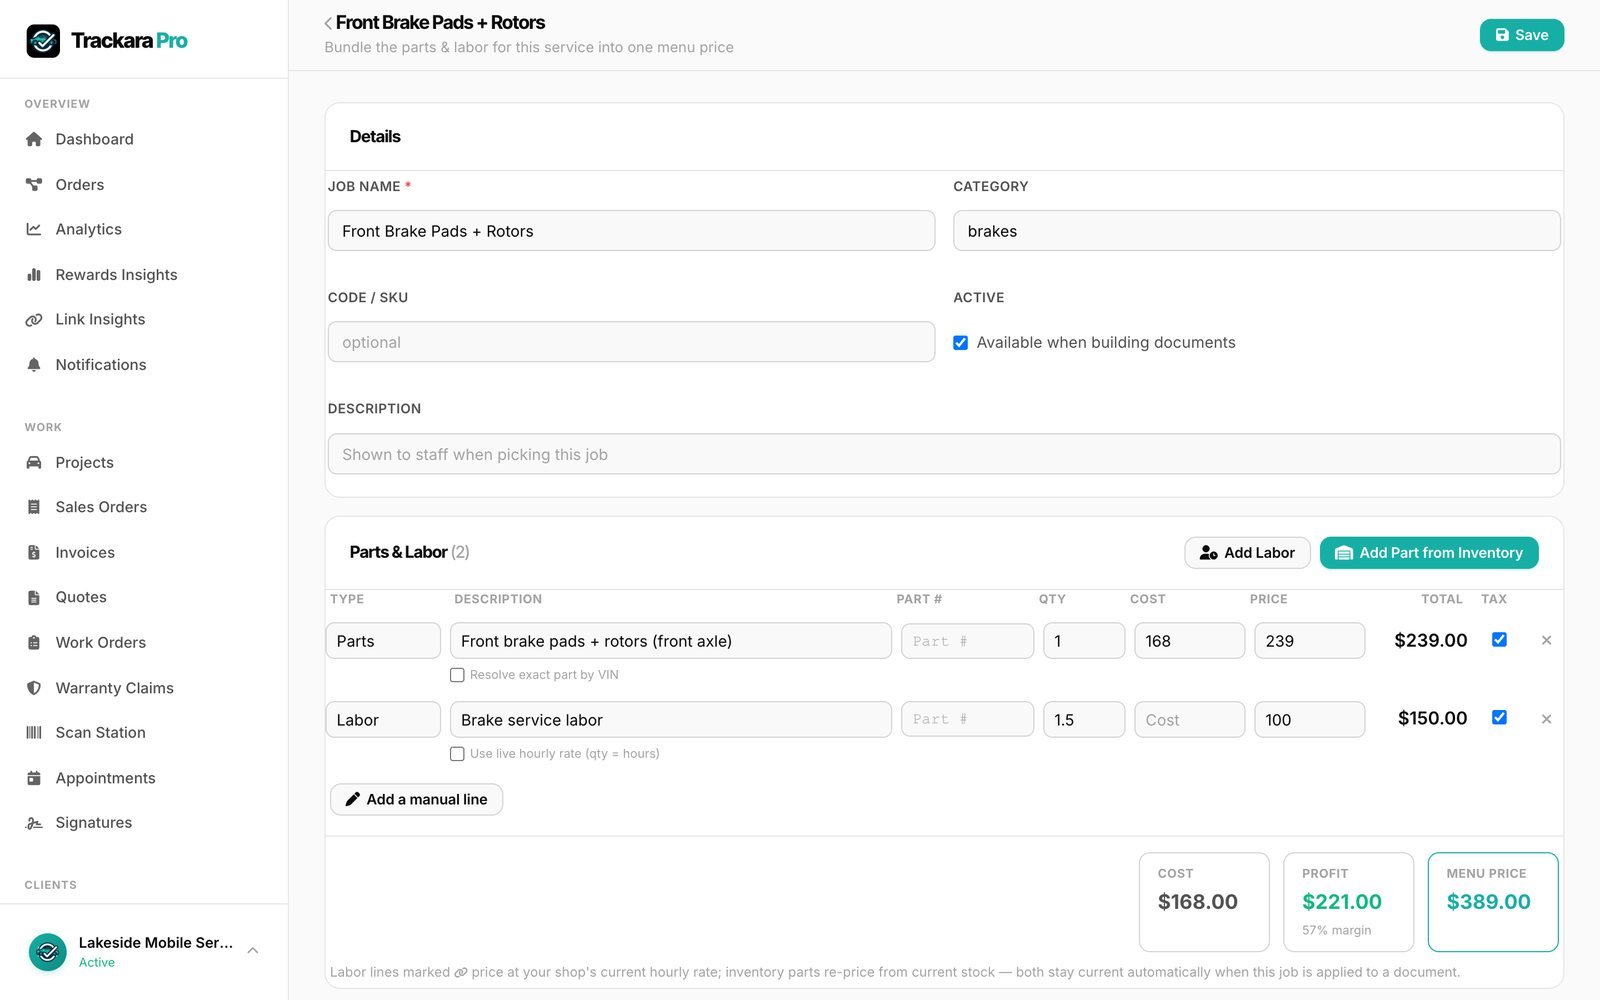Click the Parts type field
The image size is (1600, 1000).
click(x=383, y=641)
